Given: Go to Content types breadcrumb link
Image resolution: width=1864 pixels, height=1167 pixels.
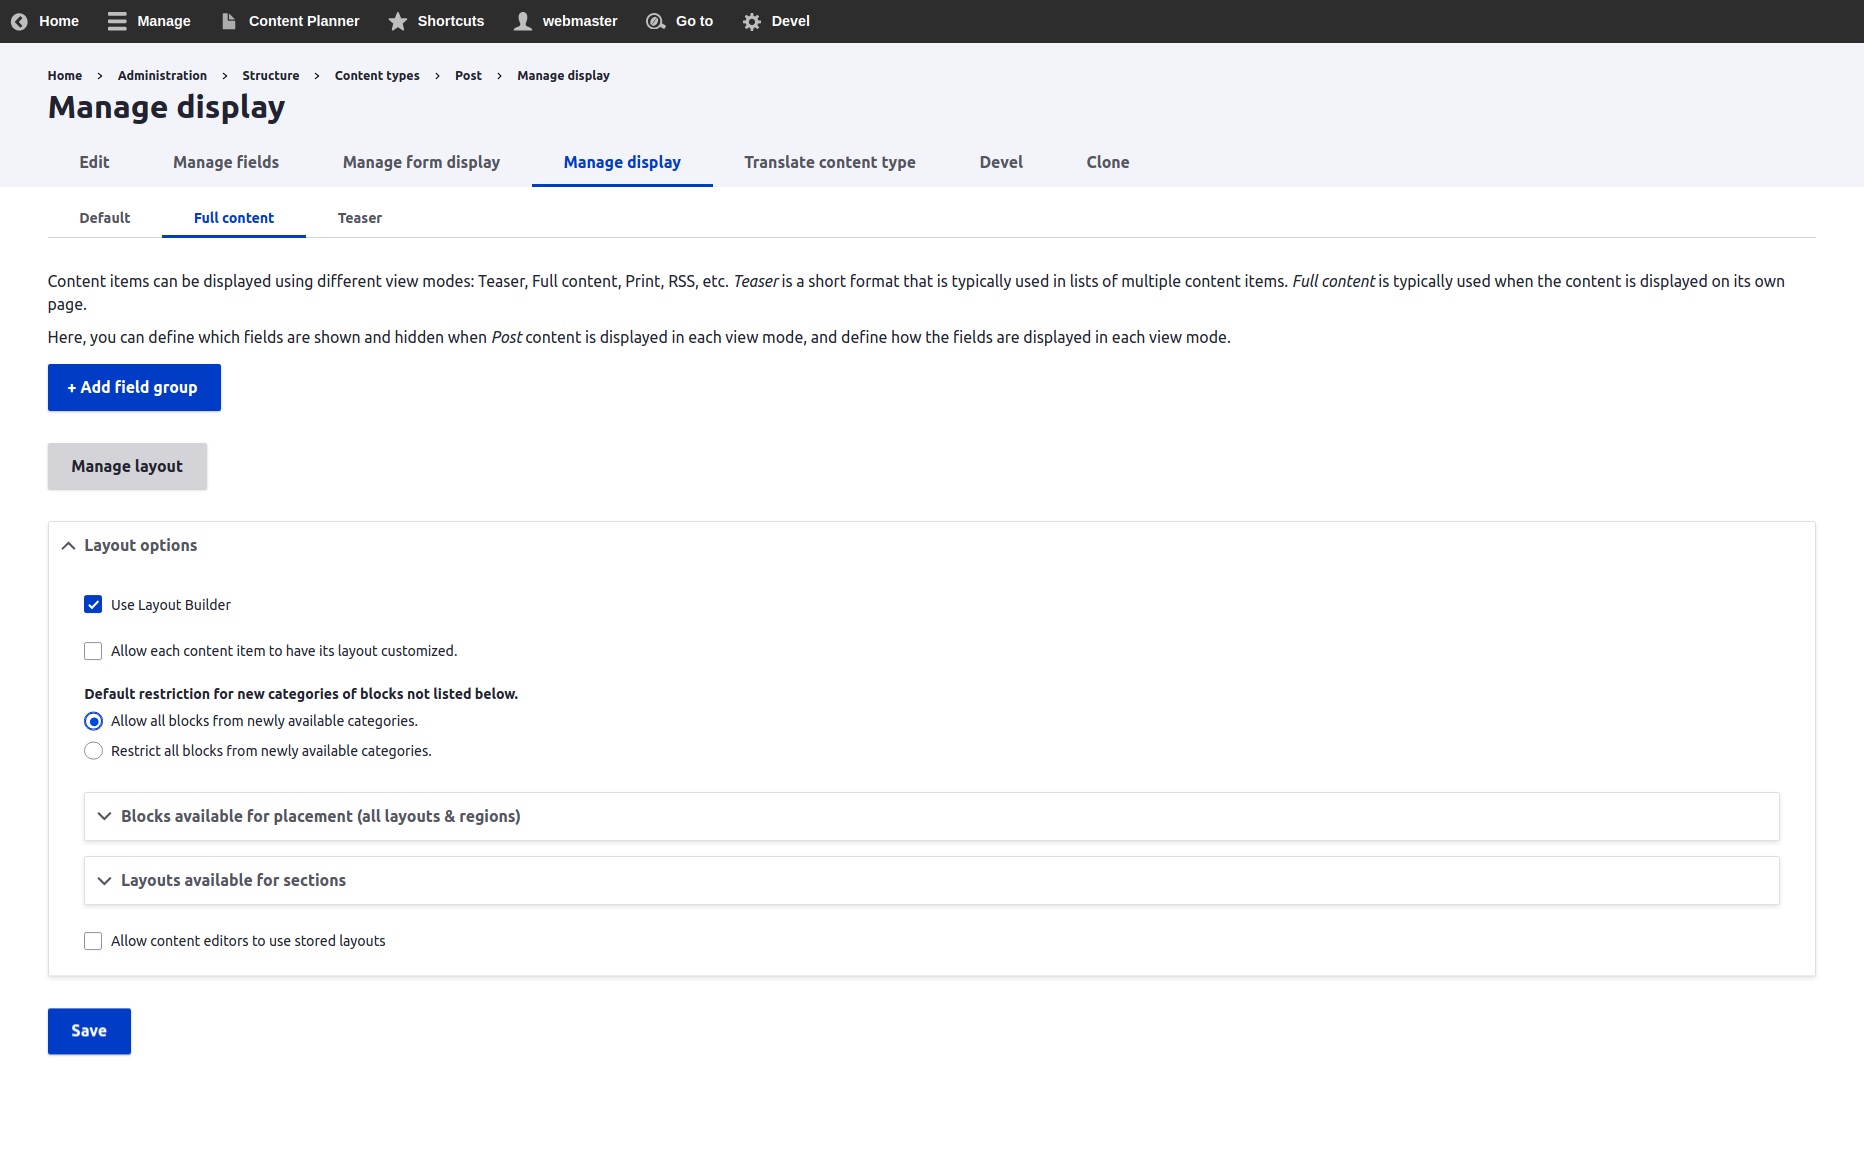Looking at the screenshot, I should tap(377, 76).
